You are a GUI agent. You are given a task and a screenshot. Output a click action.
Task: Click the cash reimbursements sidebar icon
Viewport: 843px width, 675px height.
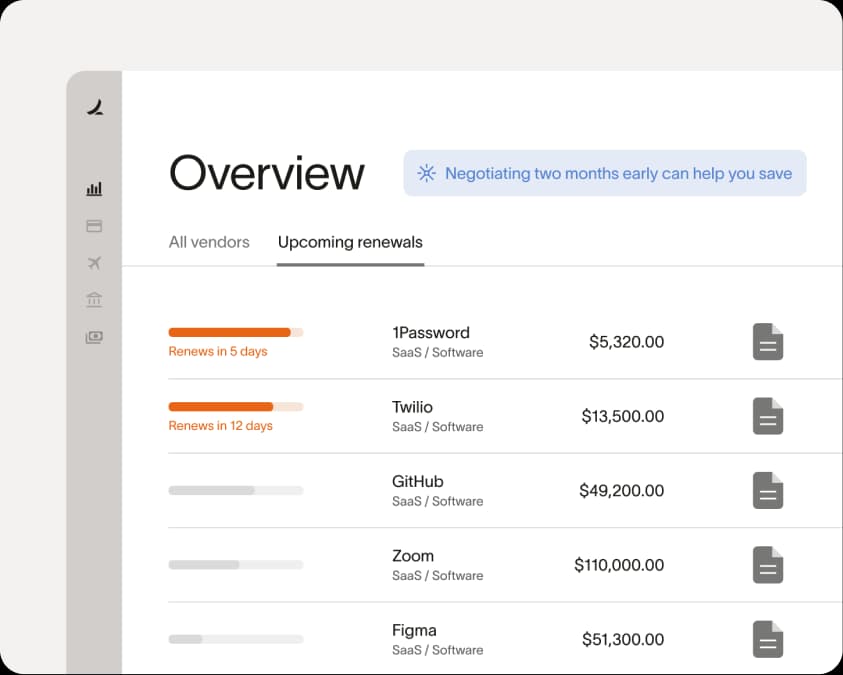click(x=94, y=337)
